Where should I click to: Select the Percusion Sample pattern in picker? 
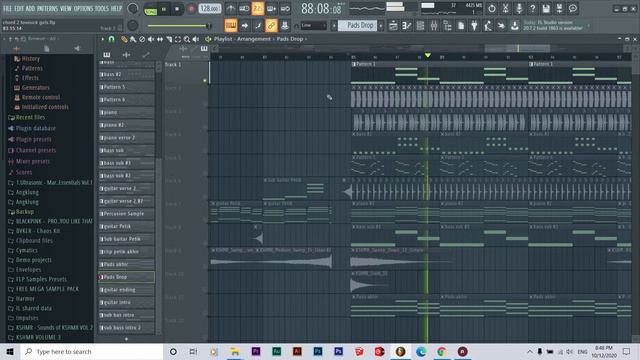127,214
